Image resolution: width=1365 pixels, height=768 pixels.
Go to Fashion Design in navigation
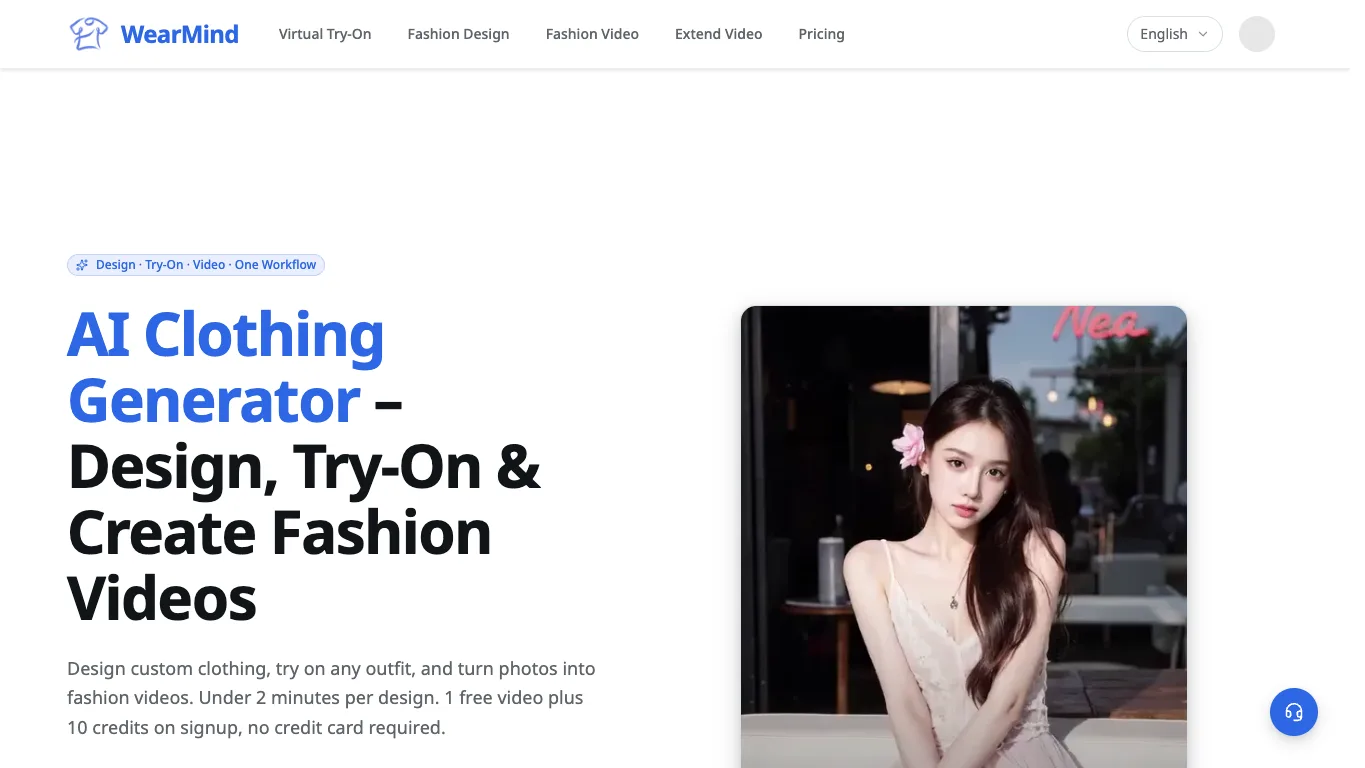click(x=458, y=34)
